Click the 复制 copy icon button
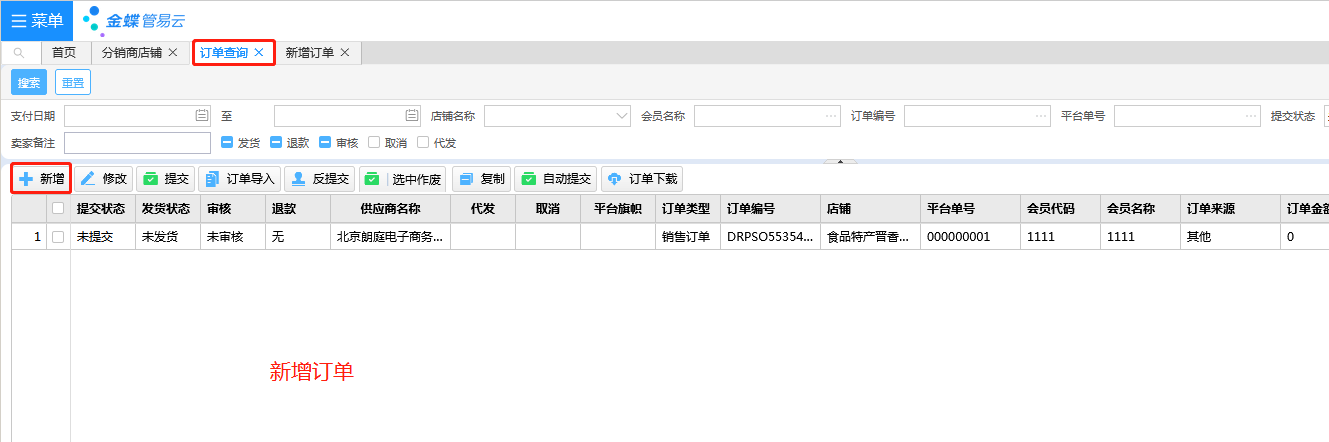This screenshot has height=442, width=1329. (x=481, y=179)
